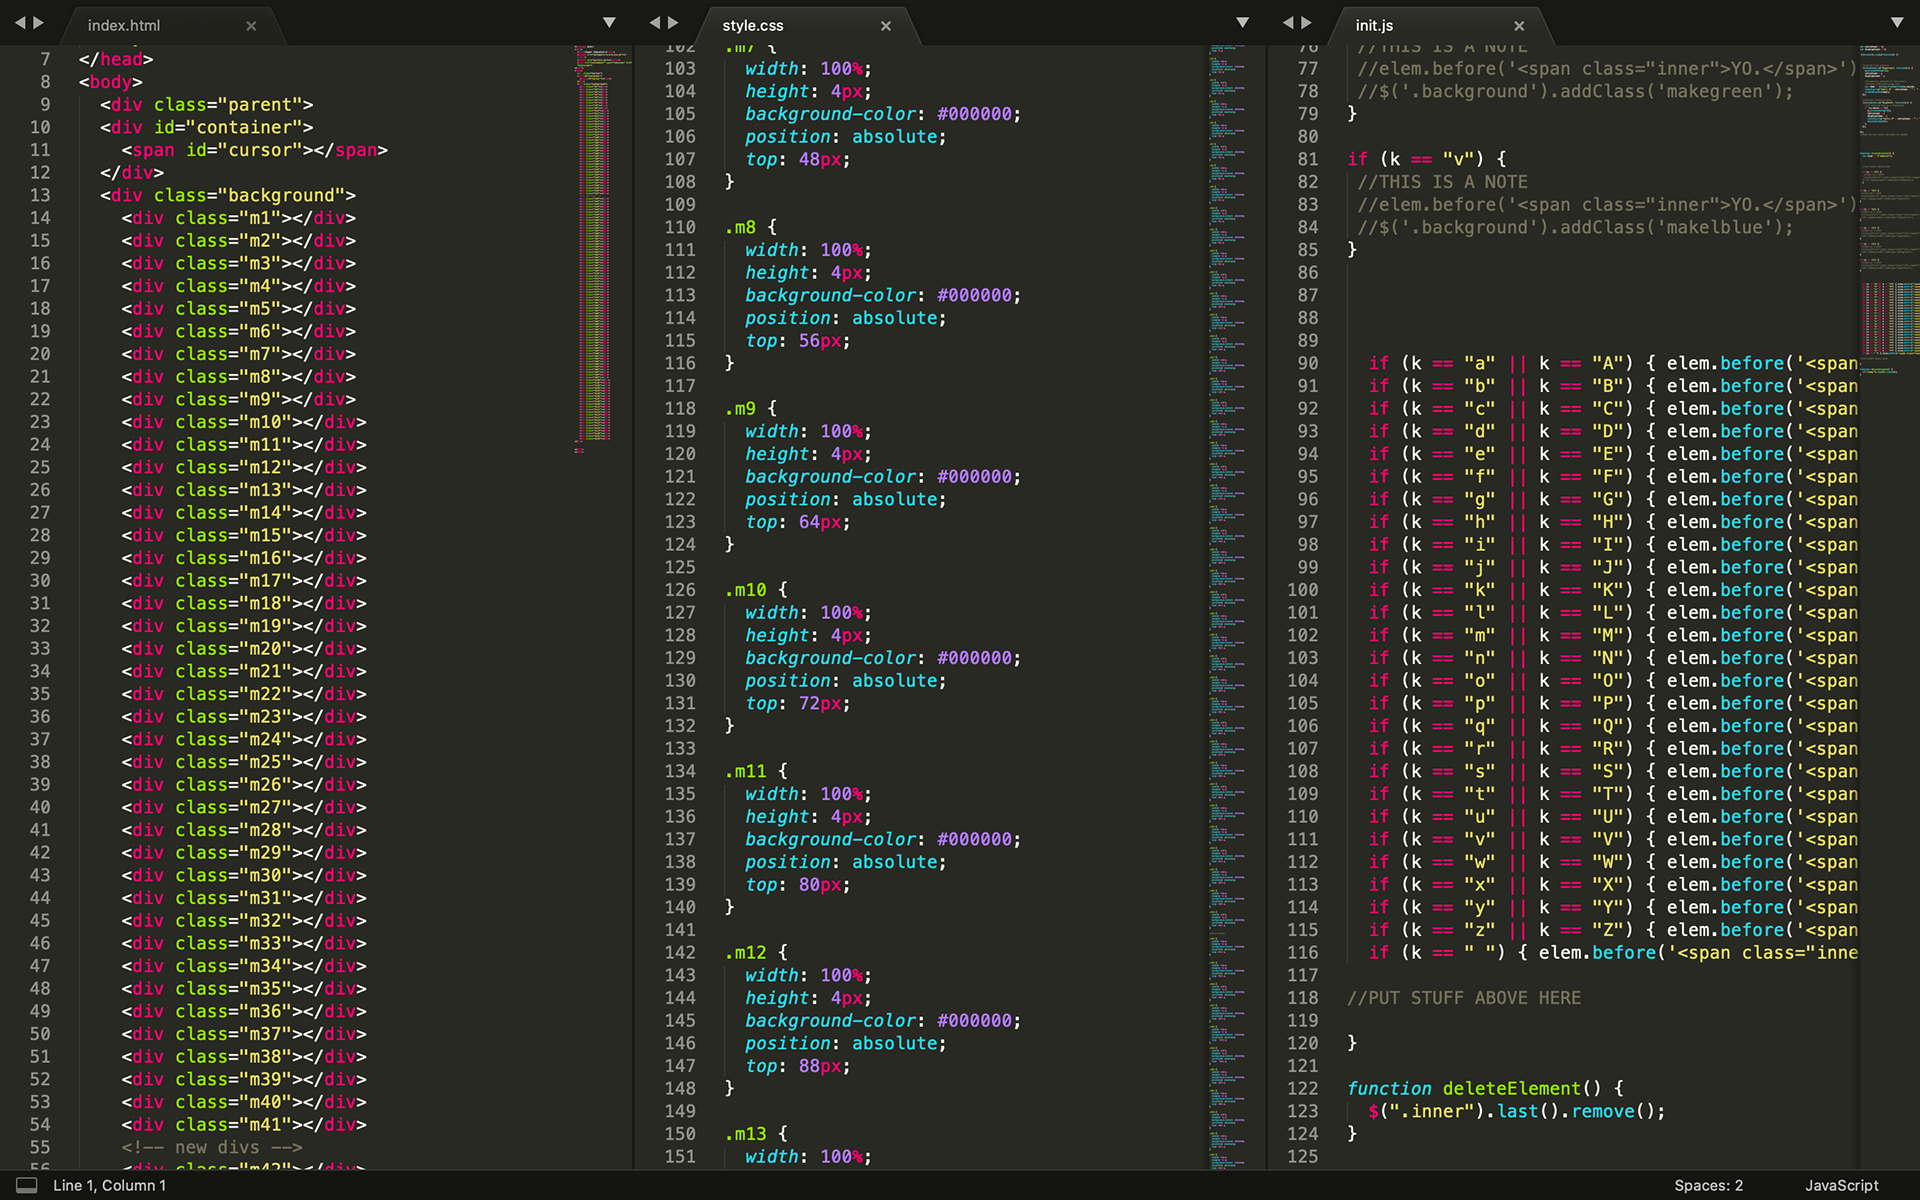1920x1200 pixels.
Task: Click the .m8 selector in style.css
Action: [x=740, y=227]
